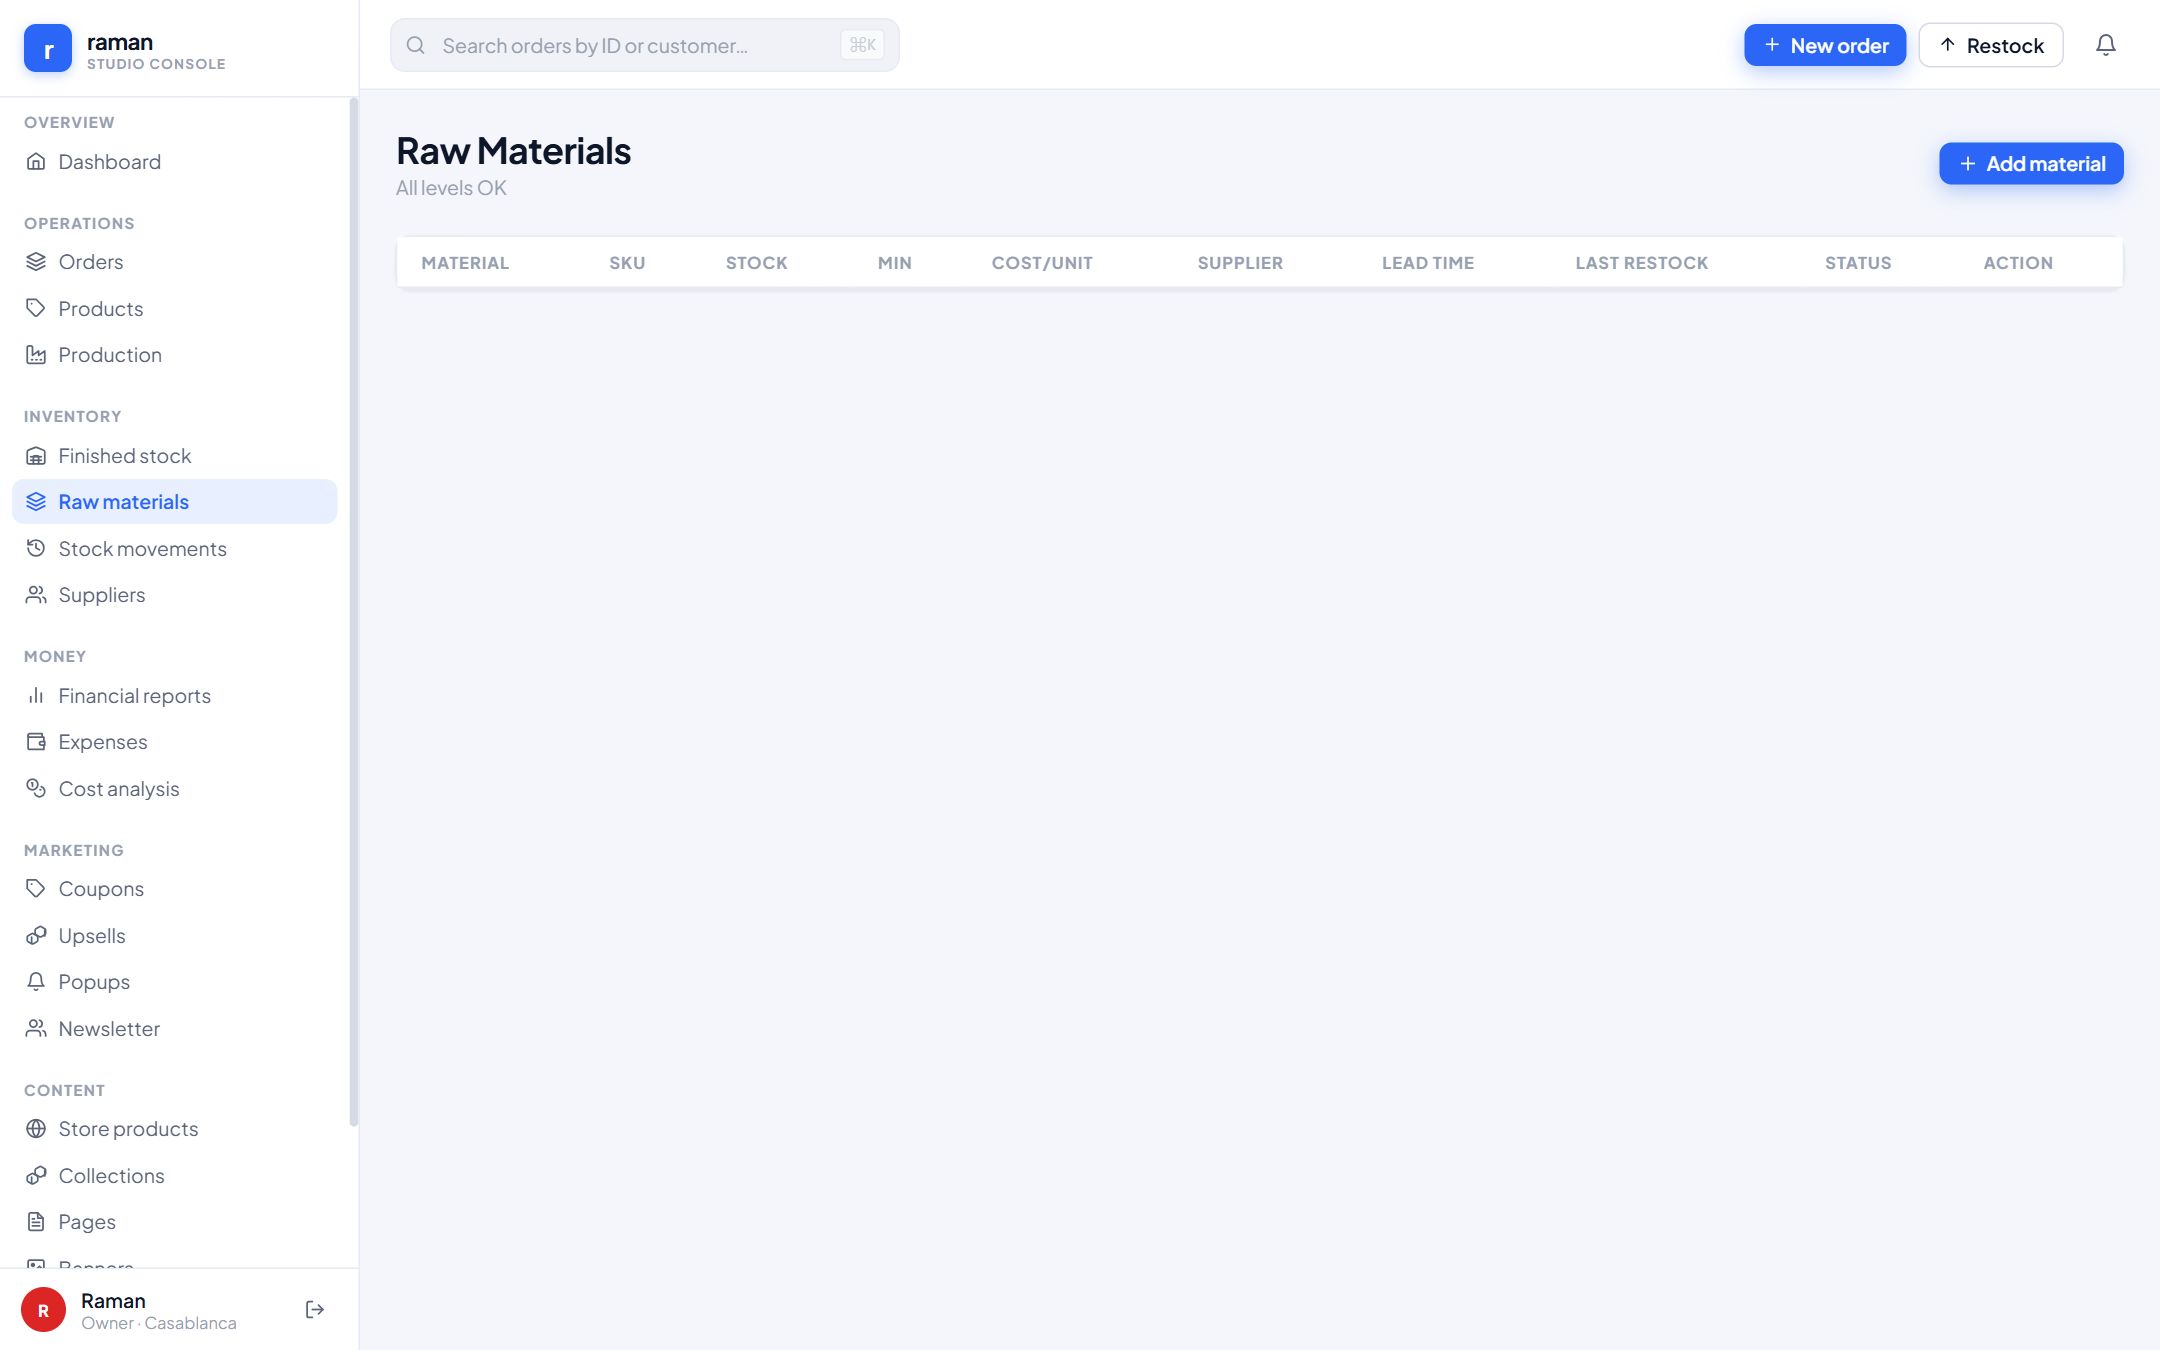
Task: Click the Restock button
Action: click(x=1990, y=45)
